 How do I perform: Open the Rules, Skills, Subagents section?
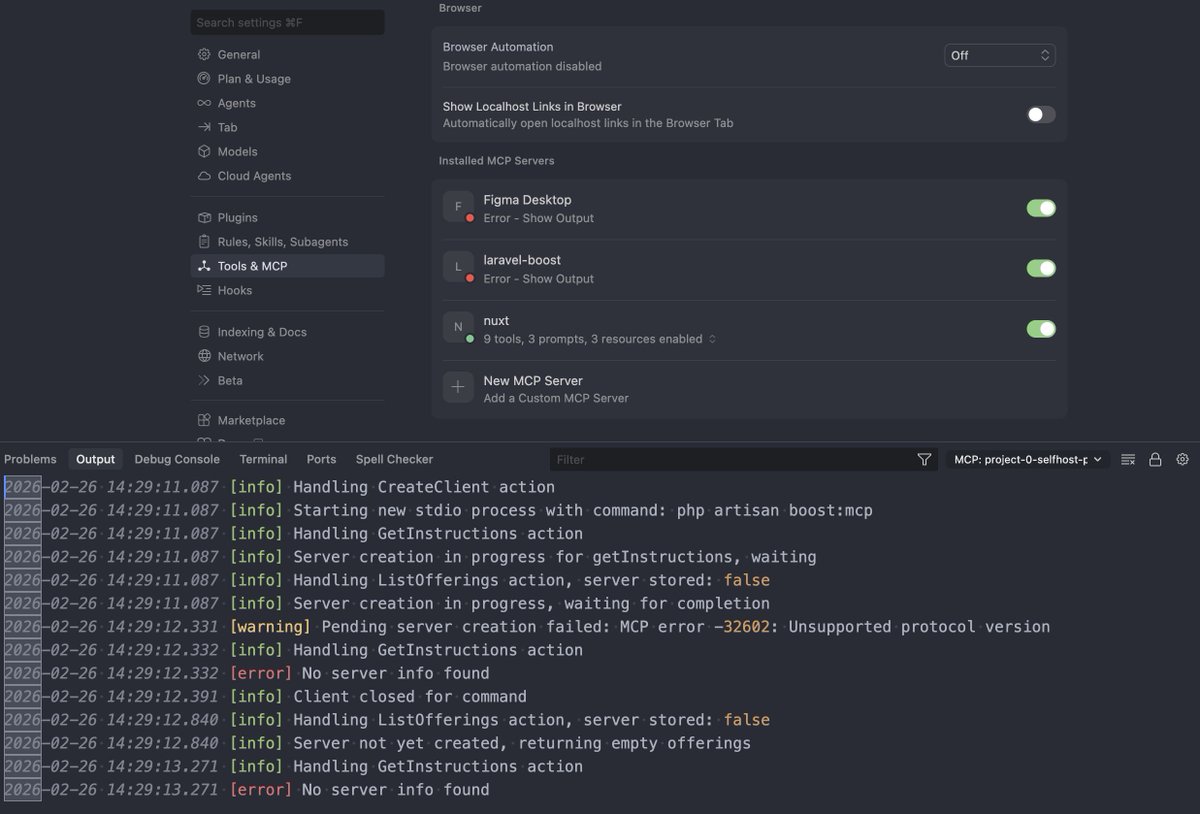point(287,242)
